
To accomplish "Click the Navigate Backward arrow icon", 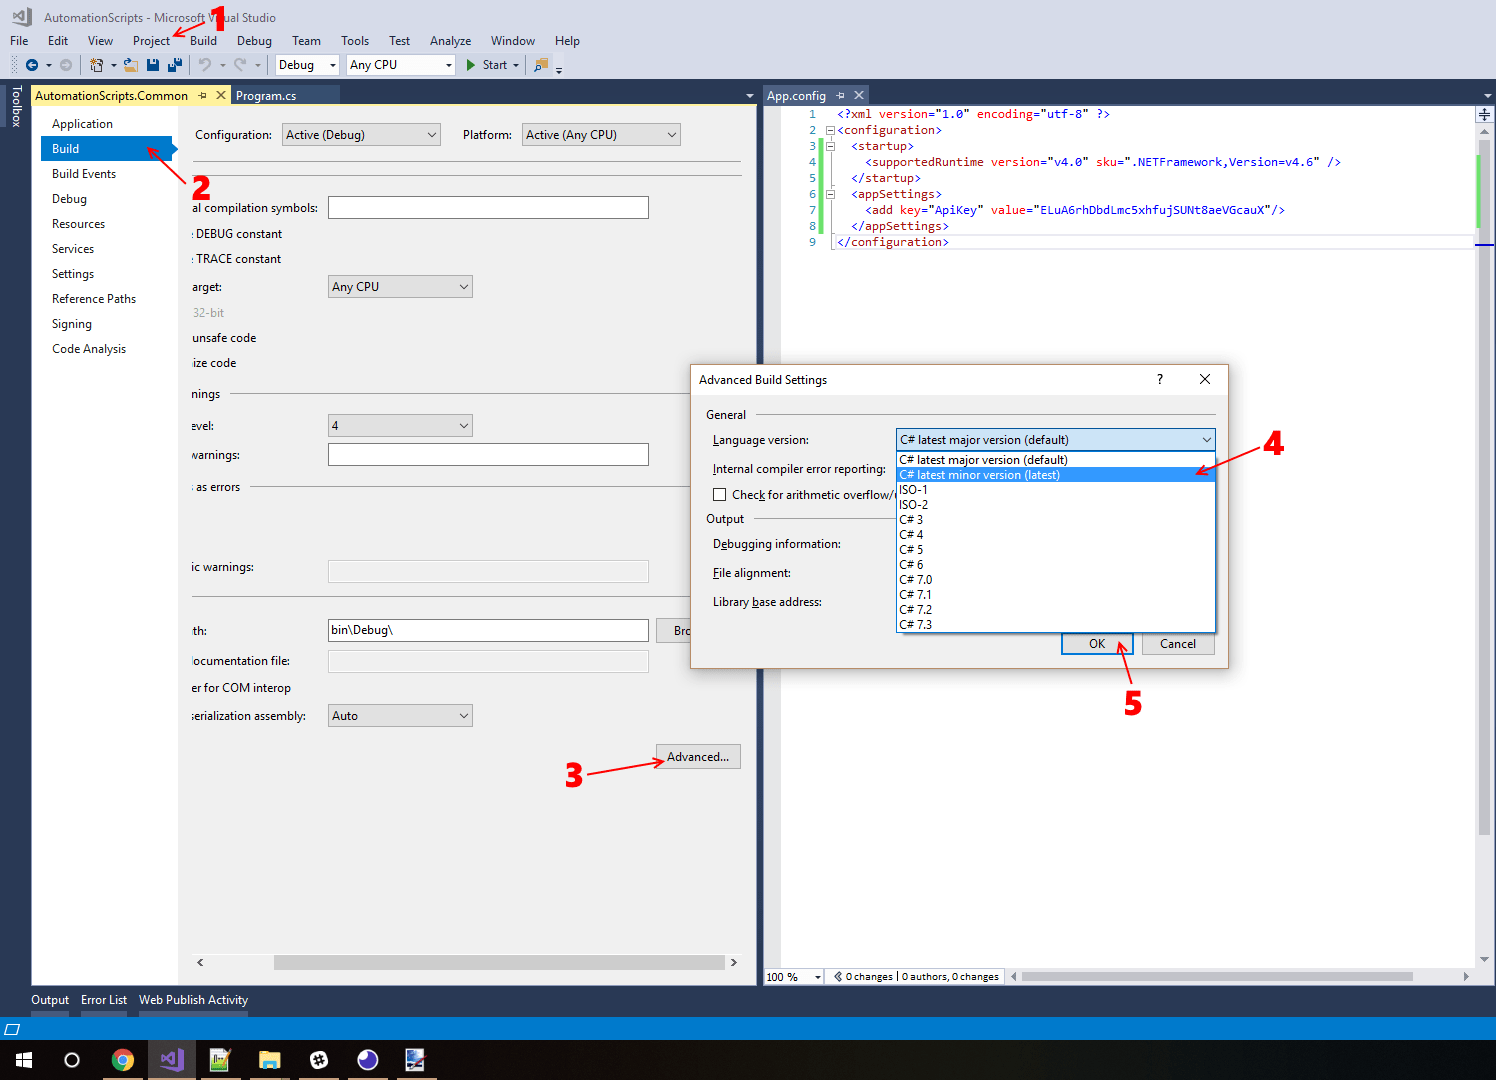I will (x=31, y=64).
